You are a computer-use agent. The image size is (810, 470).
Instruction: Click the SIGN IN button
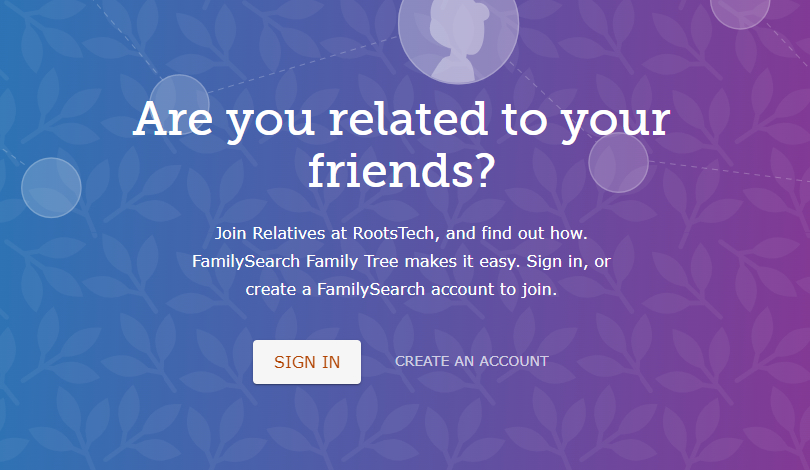[x=307, y=362]
